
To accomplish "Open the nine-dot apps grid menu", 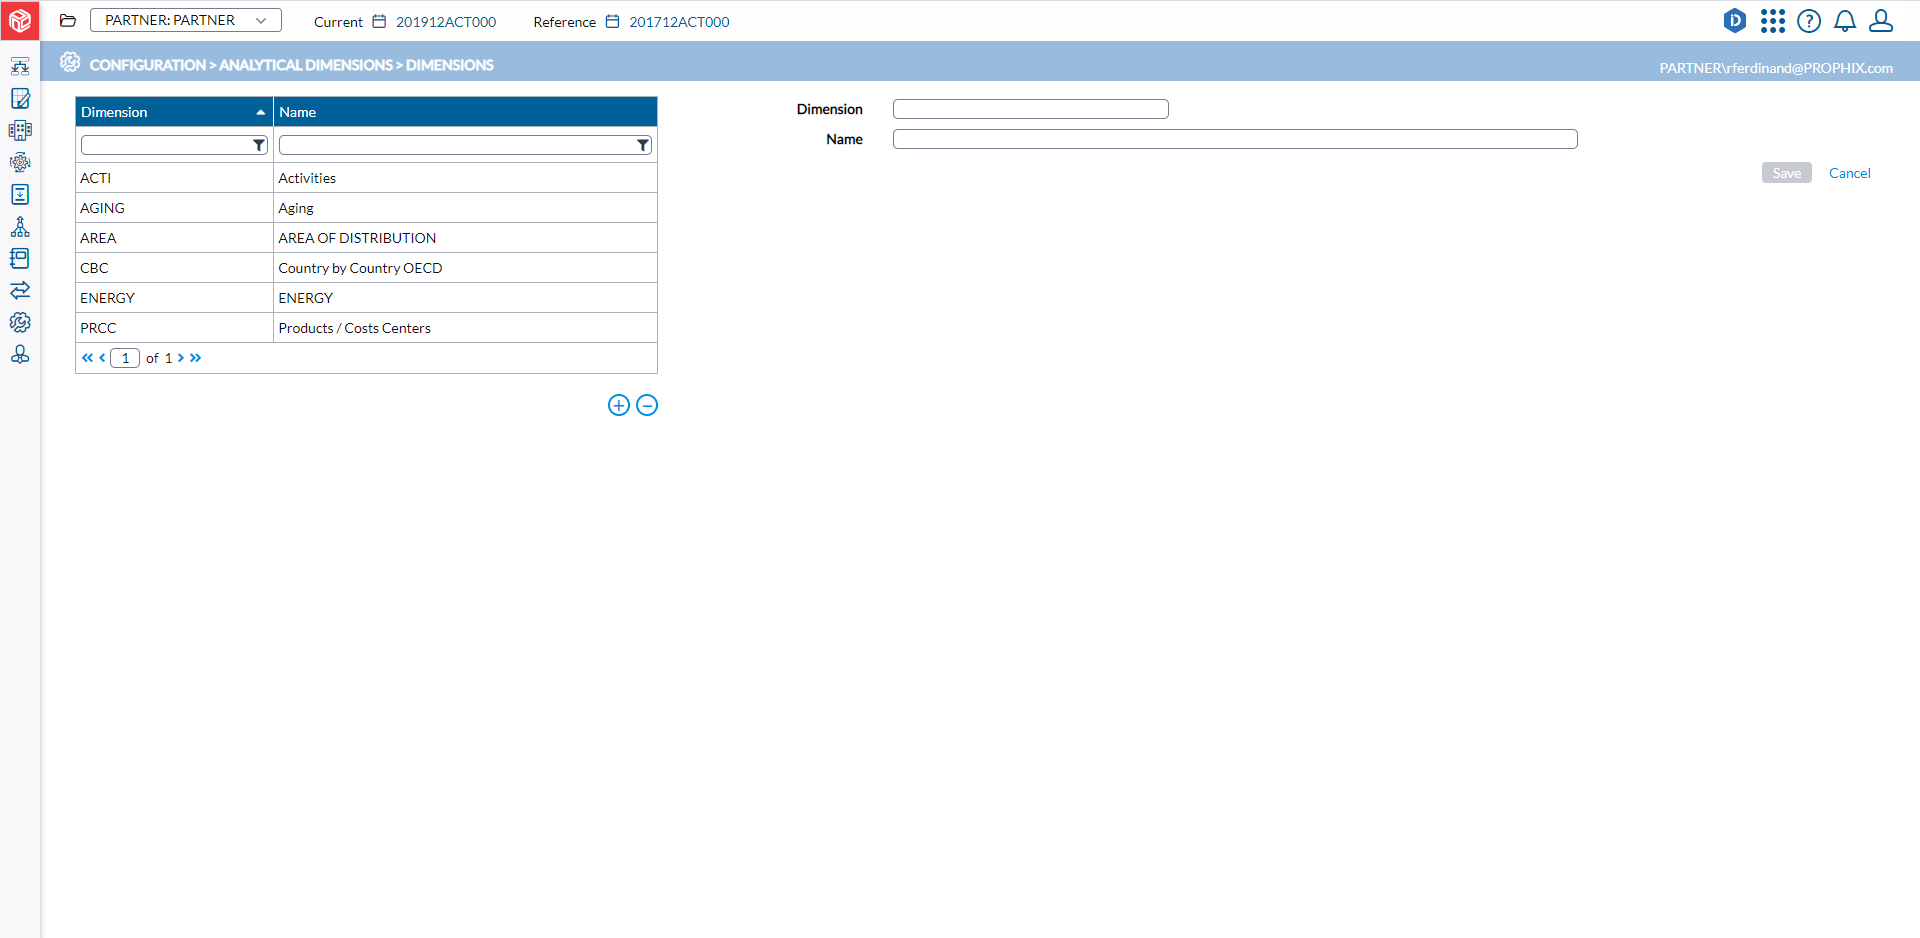I will click(x=1772, y=21).
